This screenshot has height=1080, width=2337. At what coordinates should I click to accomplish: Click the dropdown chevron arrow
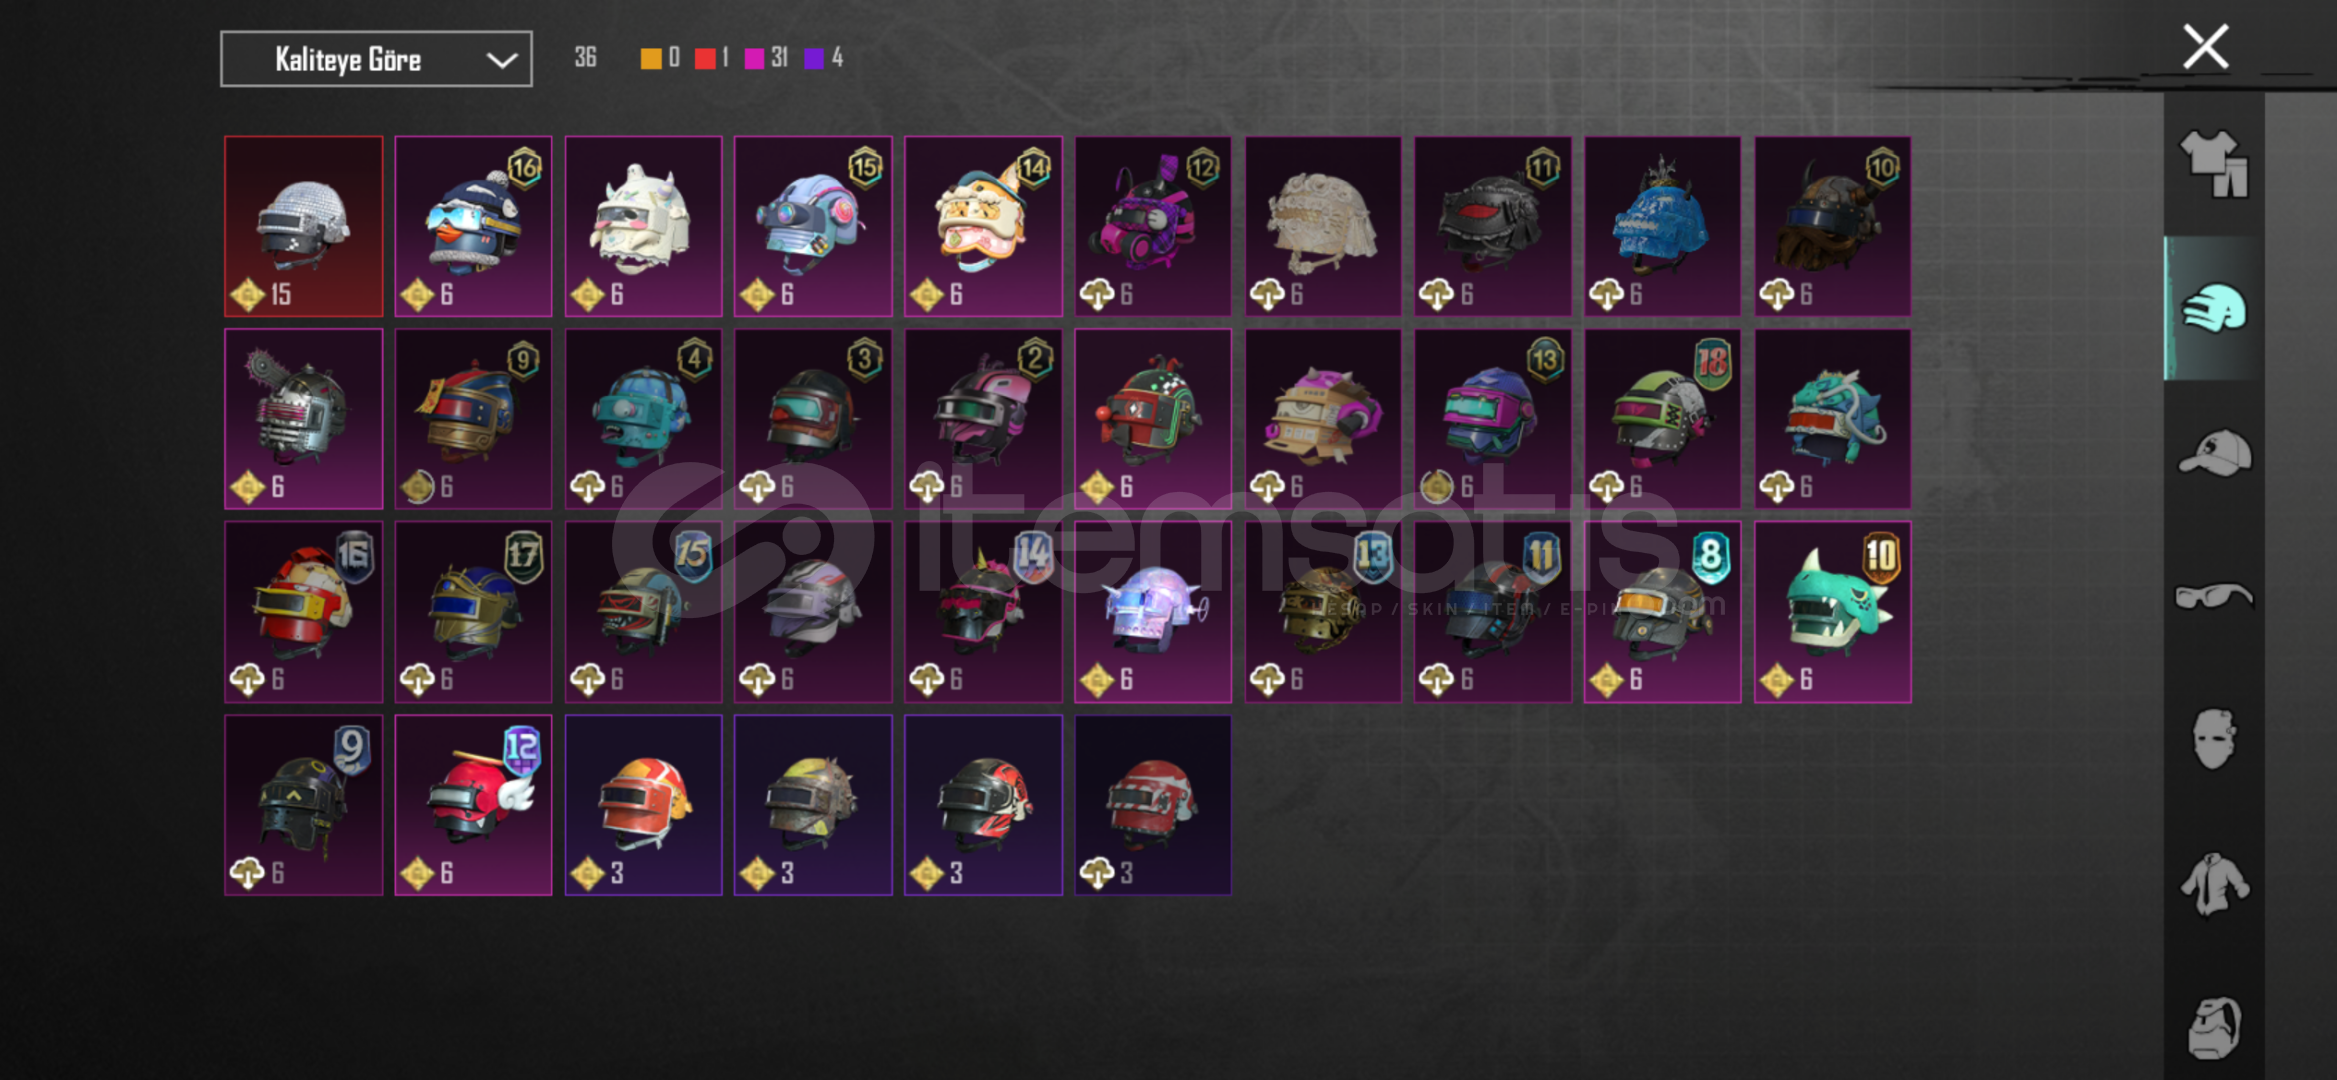click(x=501, y=60)
